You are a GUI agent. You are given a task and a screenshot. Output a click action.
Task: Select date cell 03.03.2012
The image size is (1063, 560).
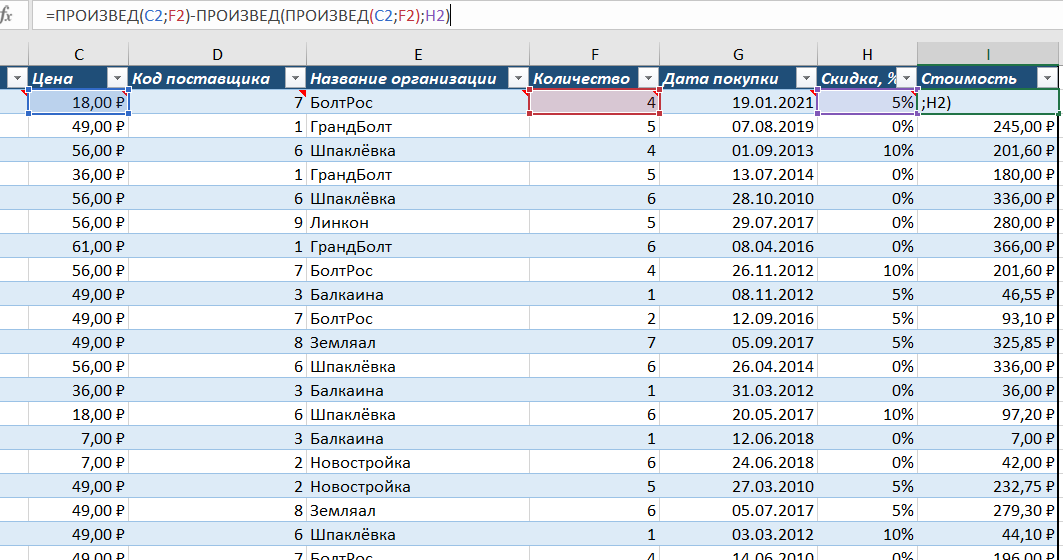click(x=738, y=534)
